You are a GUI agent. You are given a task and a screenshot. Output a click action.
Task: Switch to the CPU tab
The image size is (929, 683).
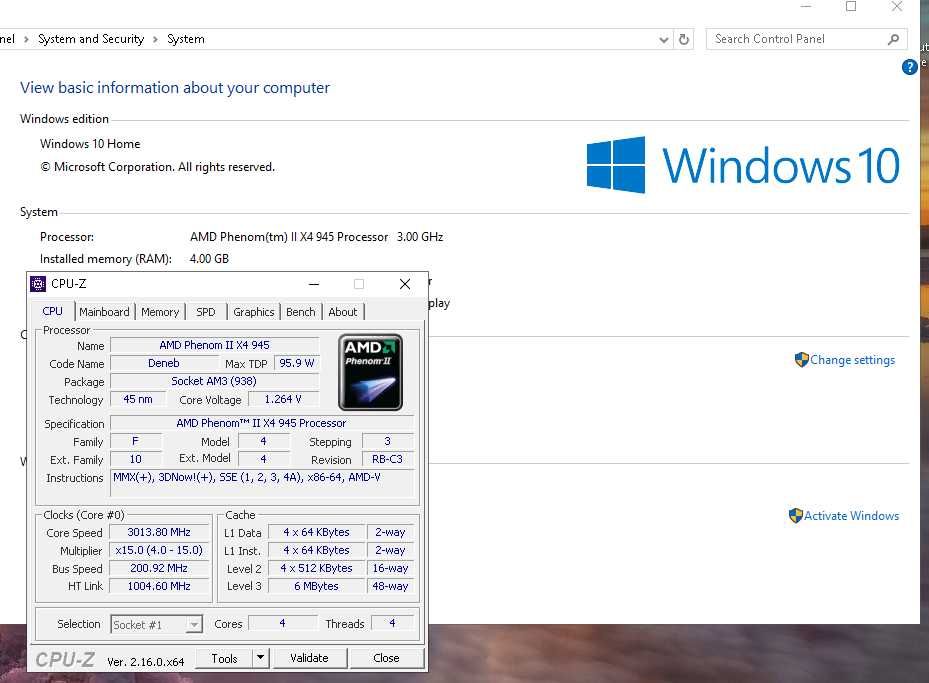[x=52, y=311]
